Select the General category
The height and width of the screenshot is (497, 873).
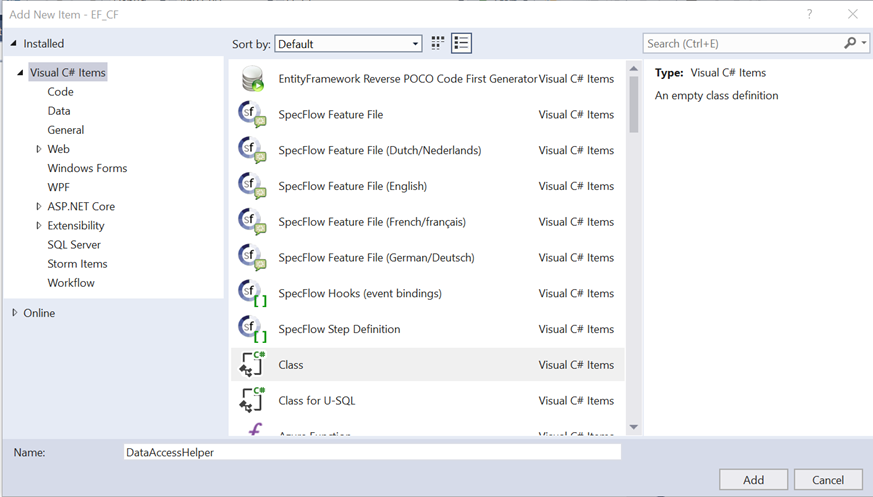[66, 130]
